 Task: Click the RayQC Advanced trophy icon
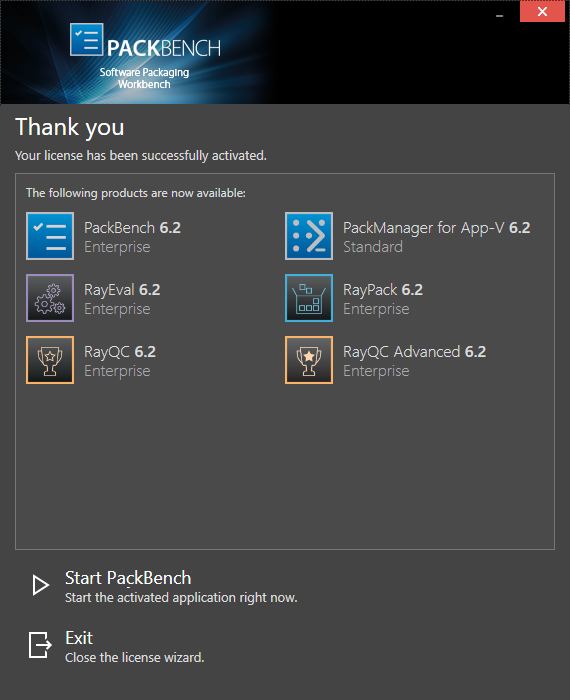click(x=309, y=360)
